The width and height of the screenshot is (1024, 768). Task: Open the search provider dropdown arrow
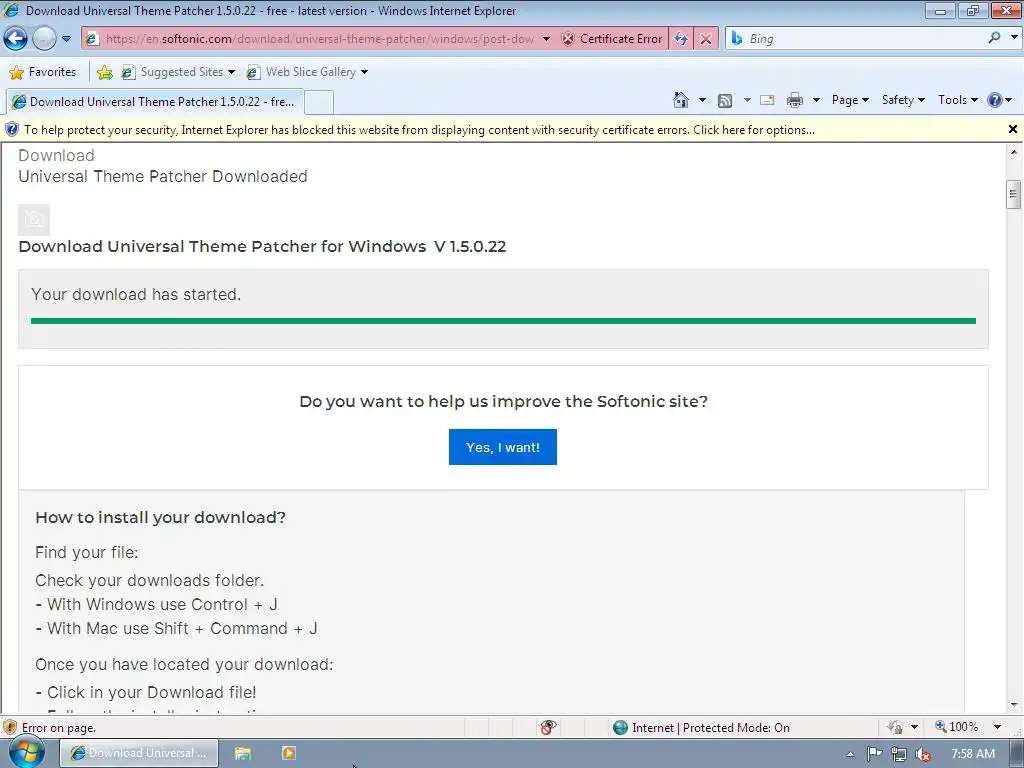click(1014, 38)
